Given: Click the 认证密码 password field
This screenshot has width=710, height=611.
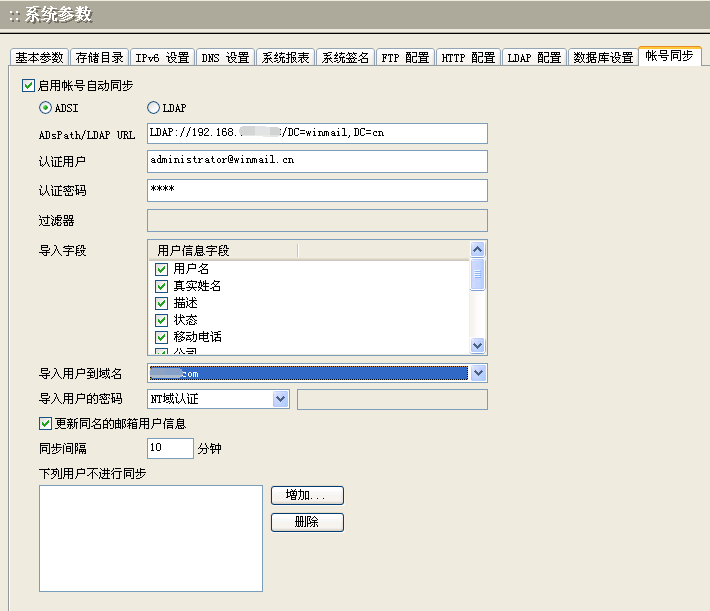Looking at the screenshot, I should coord(317,190).
